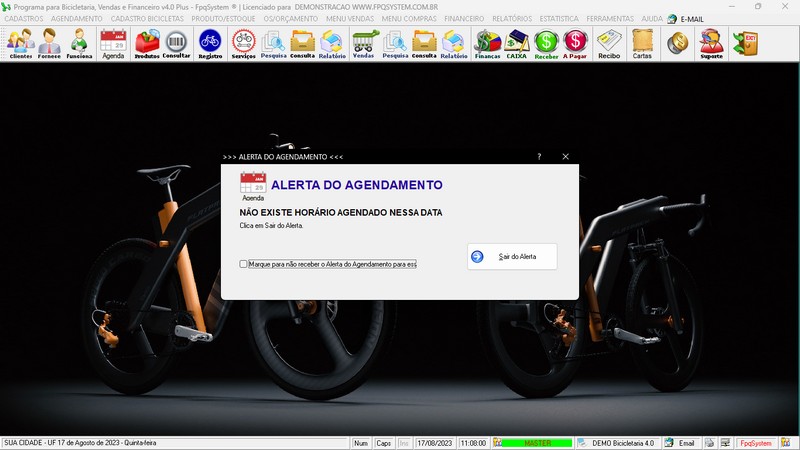Open the Recibo receipt icon
The width and height of the screenshot is (800, 450).
click(609, 44)
